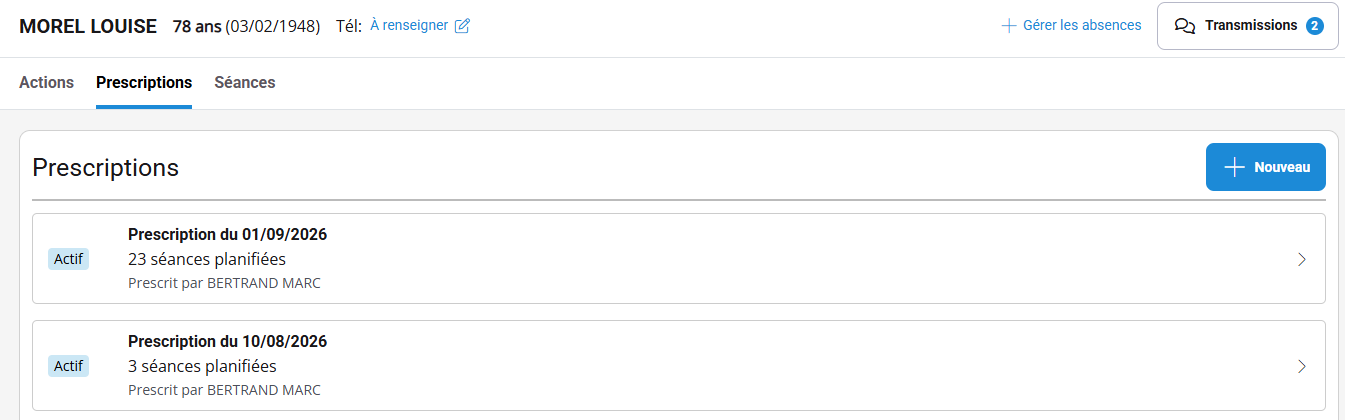Click Actif badge on the 10/08/2026 prescription

point(69,365)
